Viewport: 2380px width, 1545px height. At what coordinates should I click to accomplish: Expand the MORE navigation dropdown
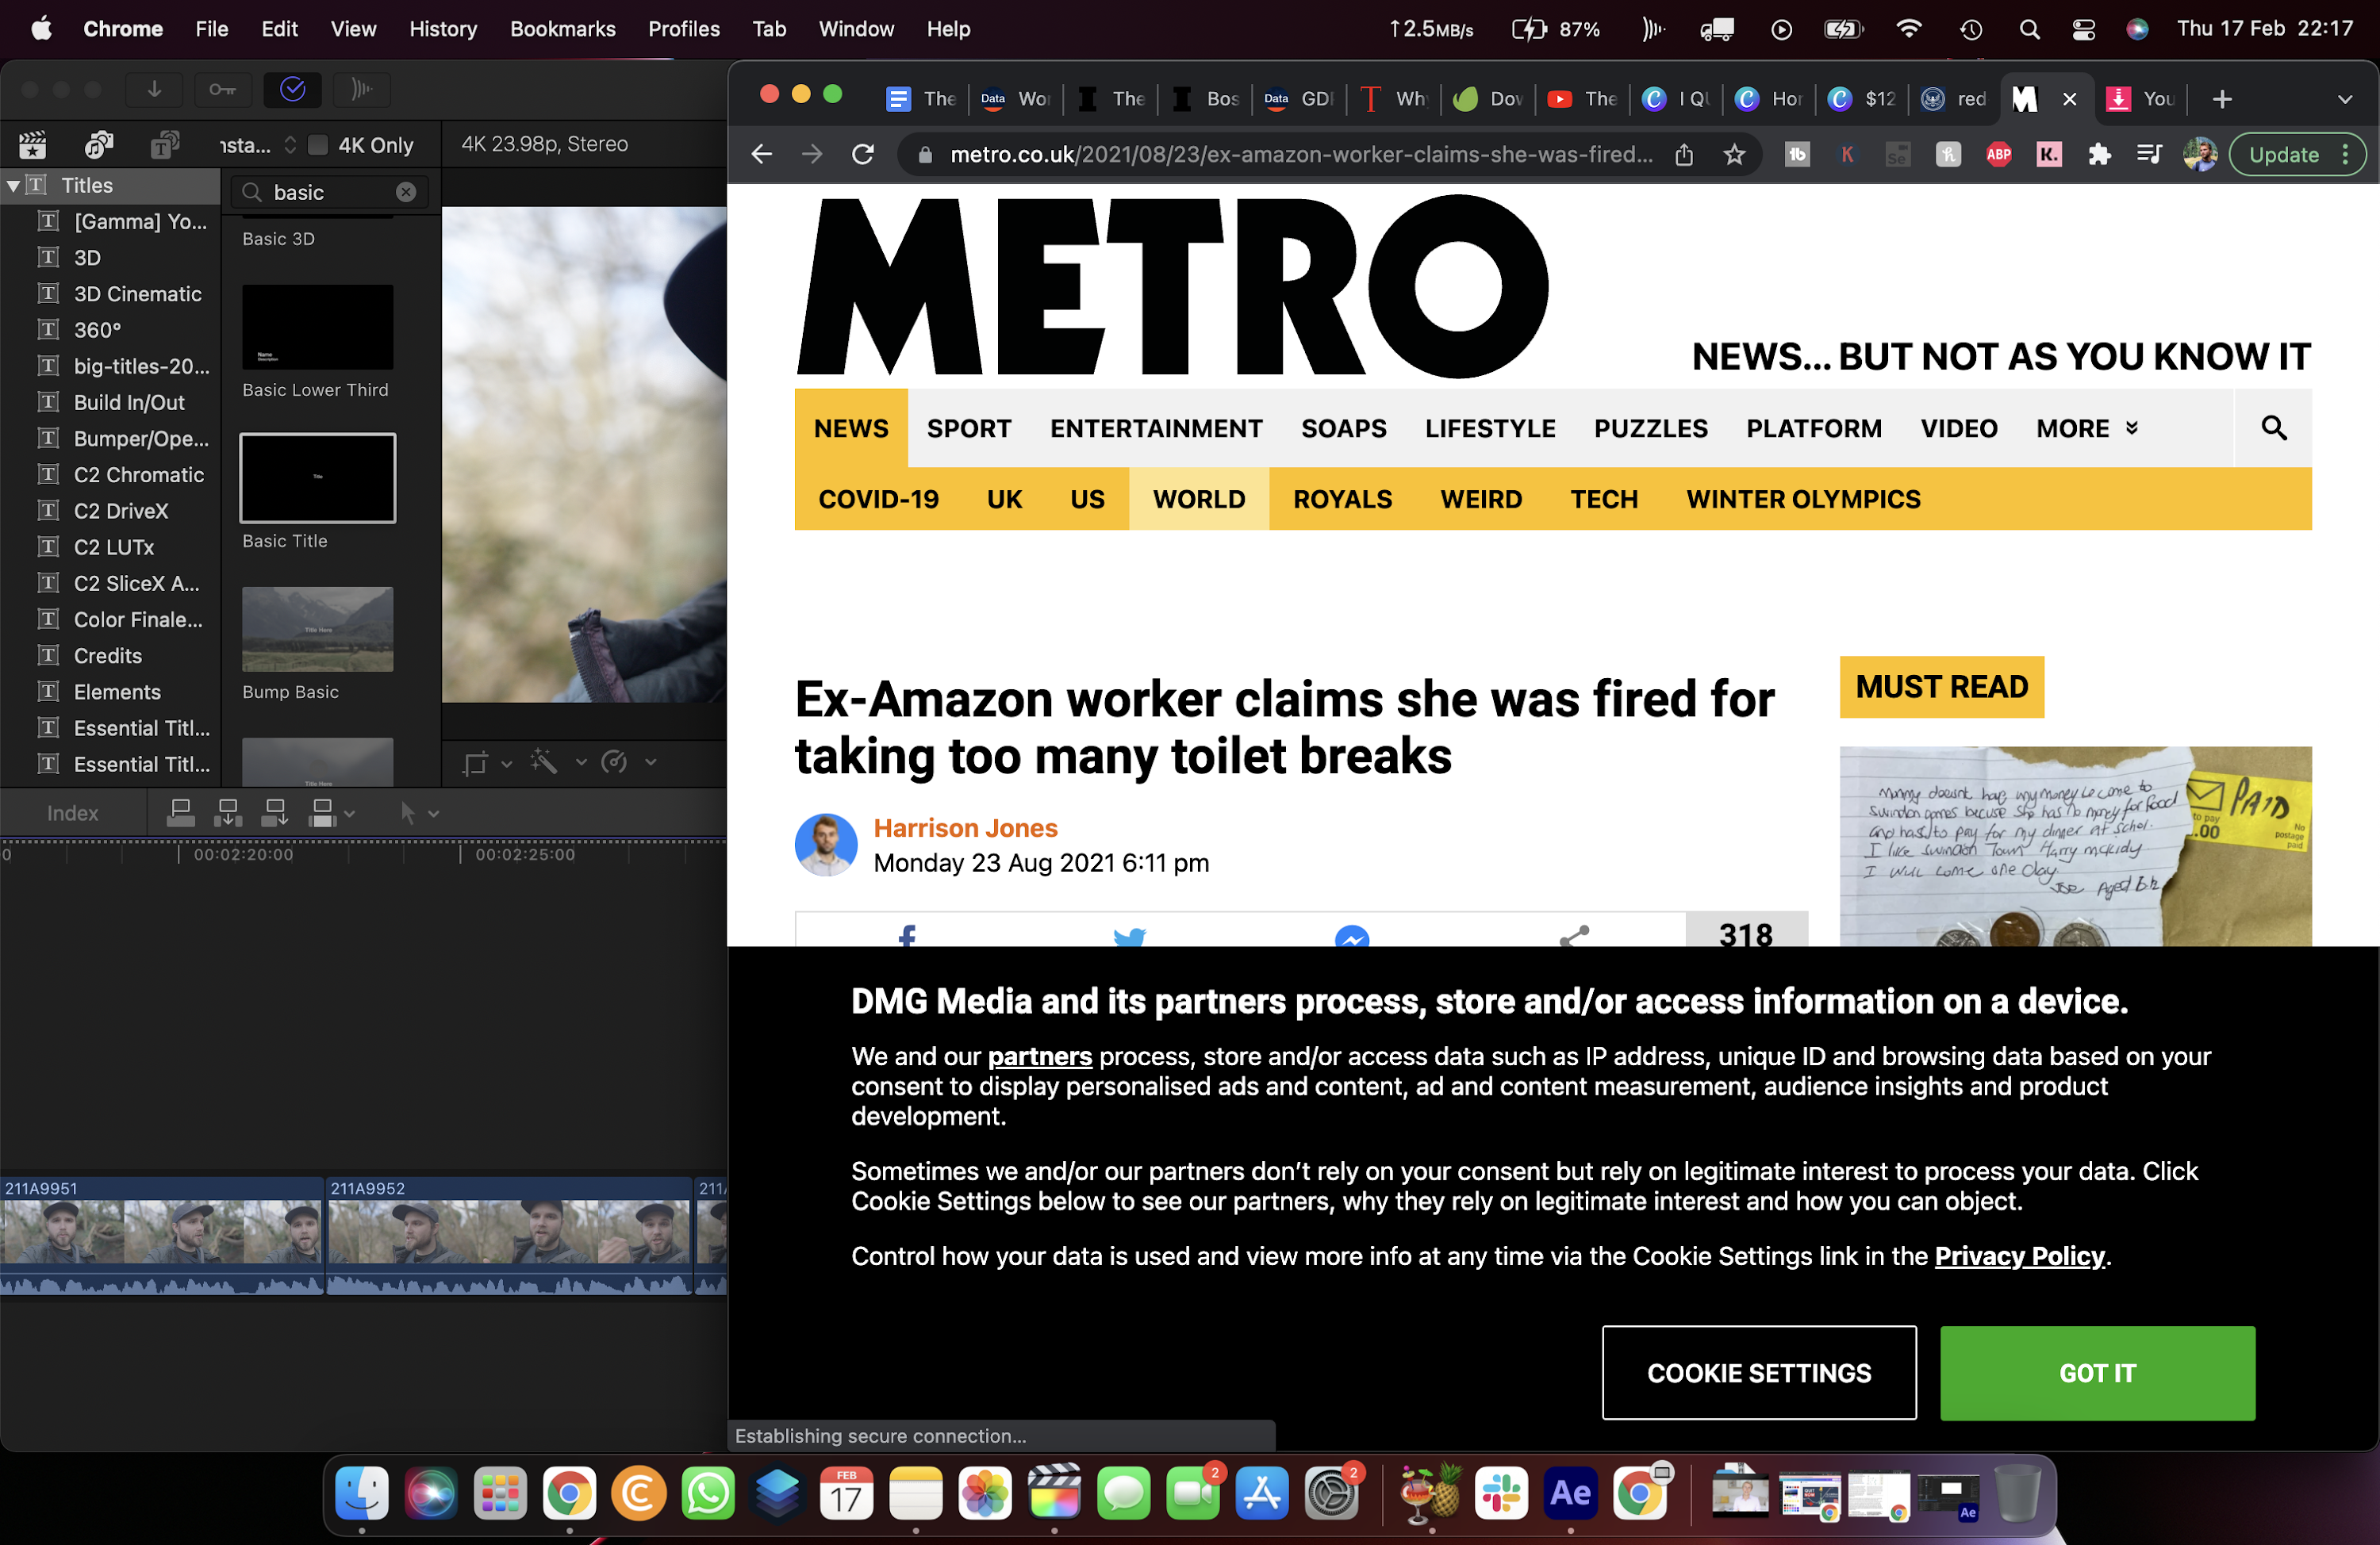[x=2087, y=429]
